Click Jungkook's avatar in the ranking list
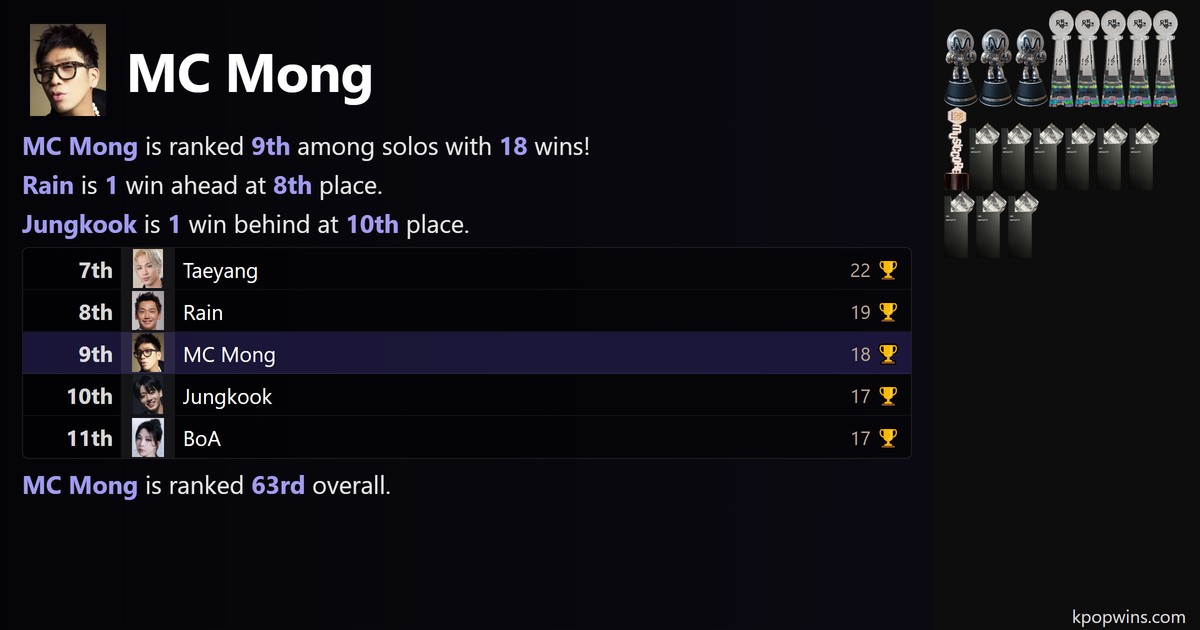This screenshot has width=1200, height=630. [148, 397]
